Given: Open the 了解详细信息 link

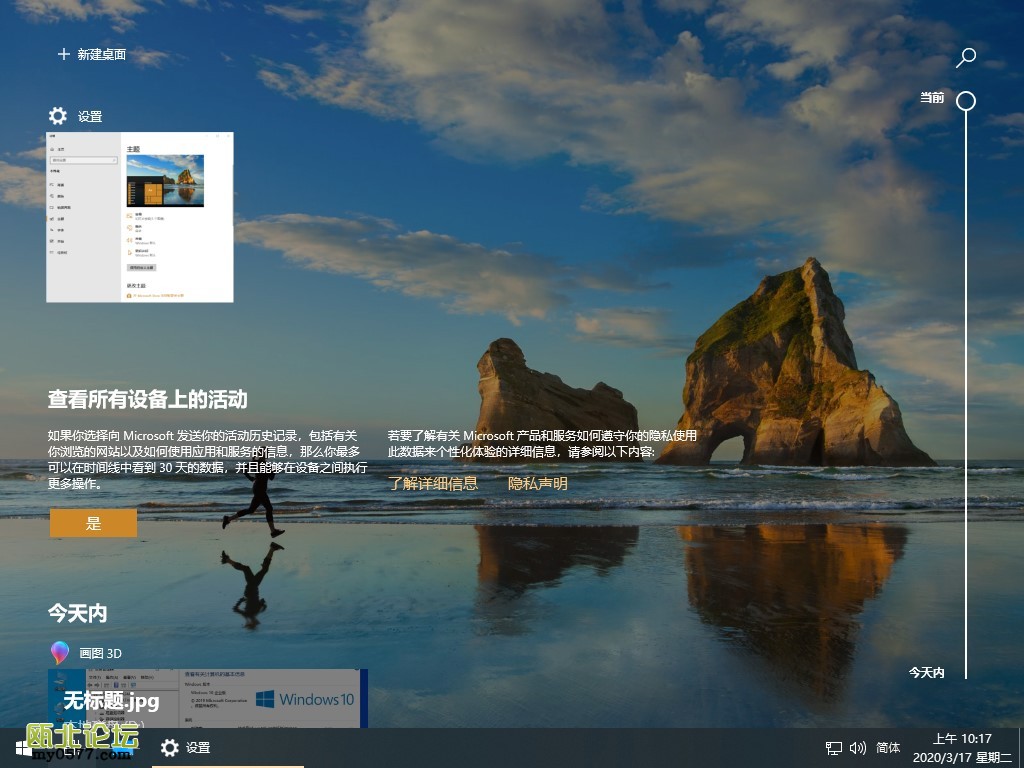Looking at the screenshot, I should tap(433, 484).
